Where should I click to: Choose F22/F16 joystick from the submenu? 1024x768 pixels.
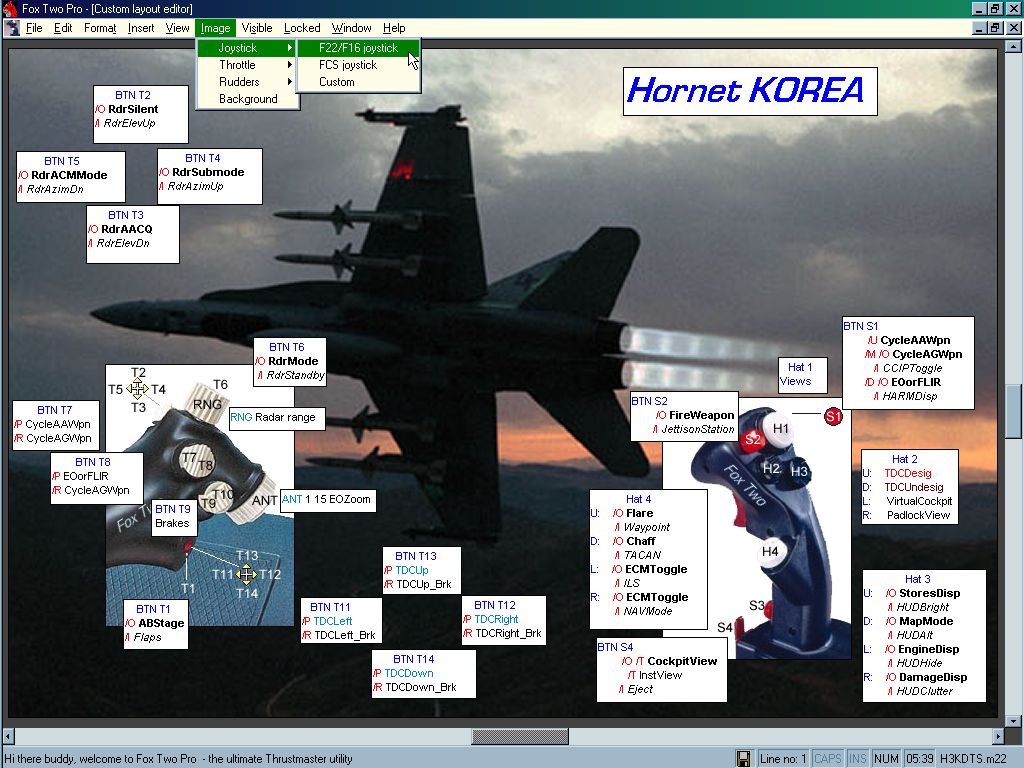[x=358, y=48]
